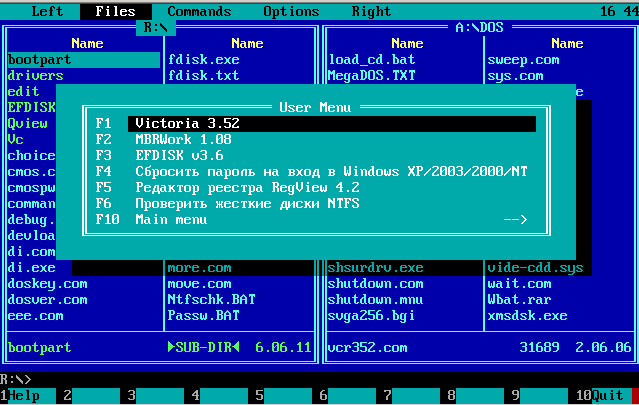Select shsurdrv.exe file
Screen dimensions: 639x405
(375, 268)
